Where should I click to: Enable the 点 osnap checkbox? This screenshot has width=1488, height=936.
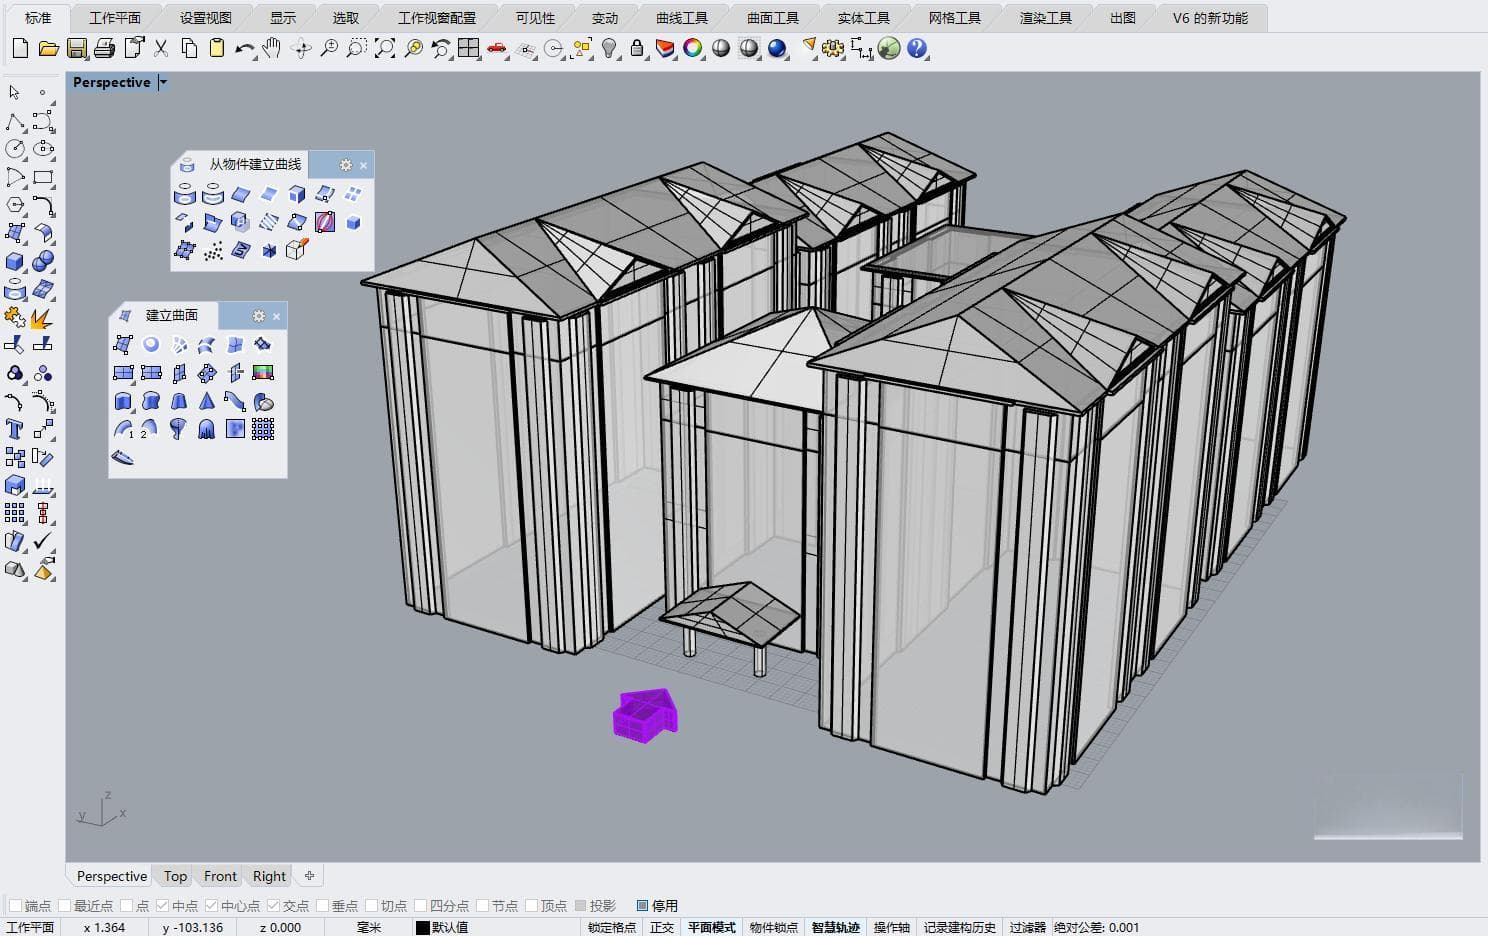pos(126,905)
